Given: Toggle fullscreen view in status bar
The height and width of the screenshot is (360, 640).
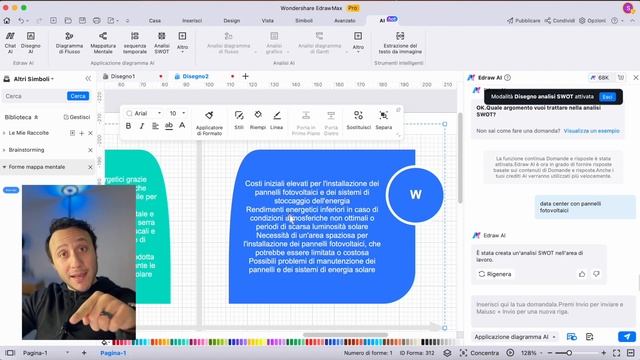Looking at the screenshot, I should point(616,353).
